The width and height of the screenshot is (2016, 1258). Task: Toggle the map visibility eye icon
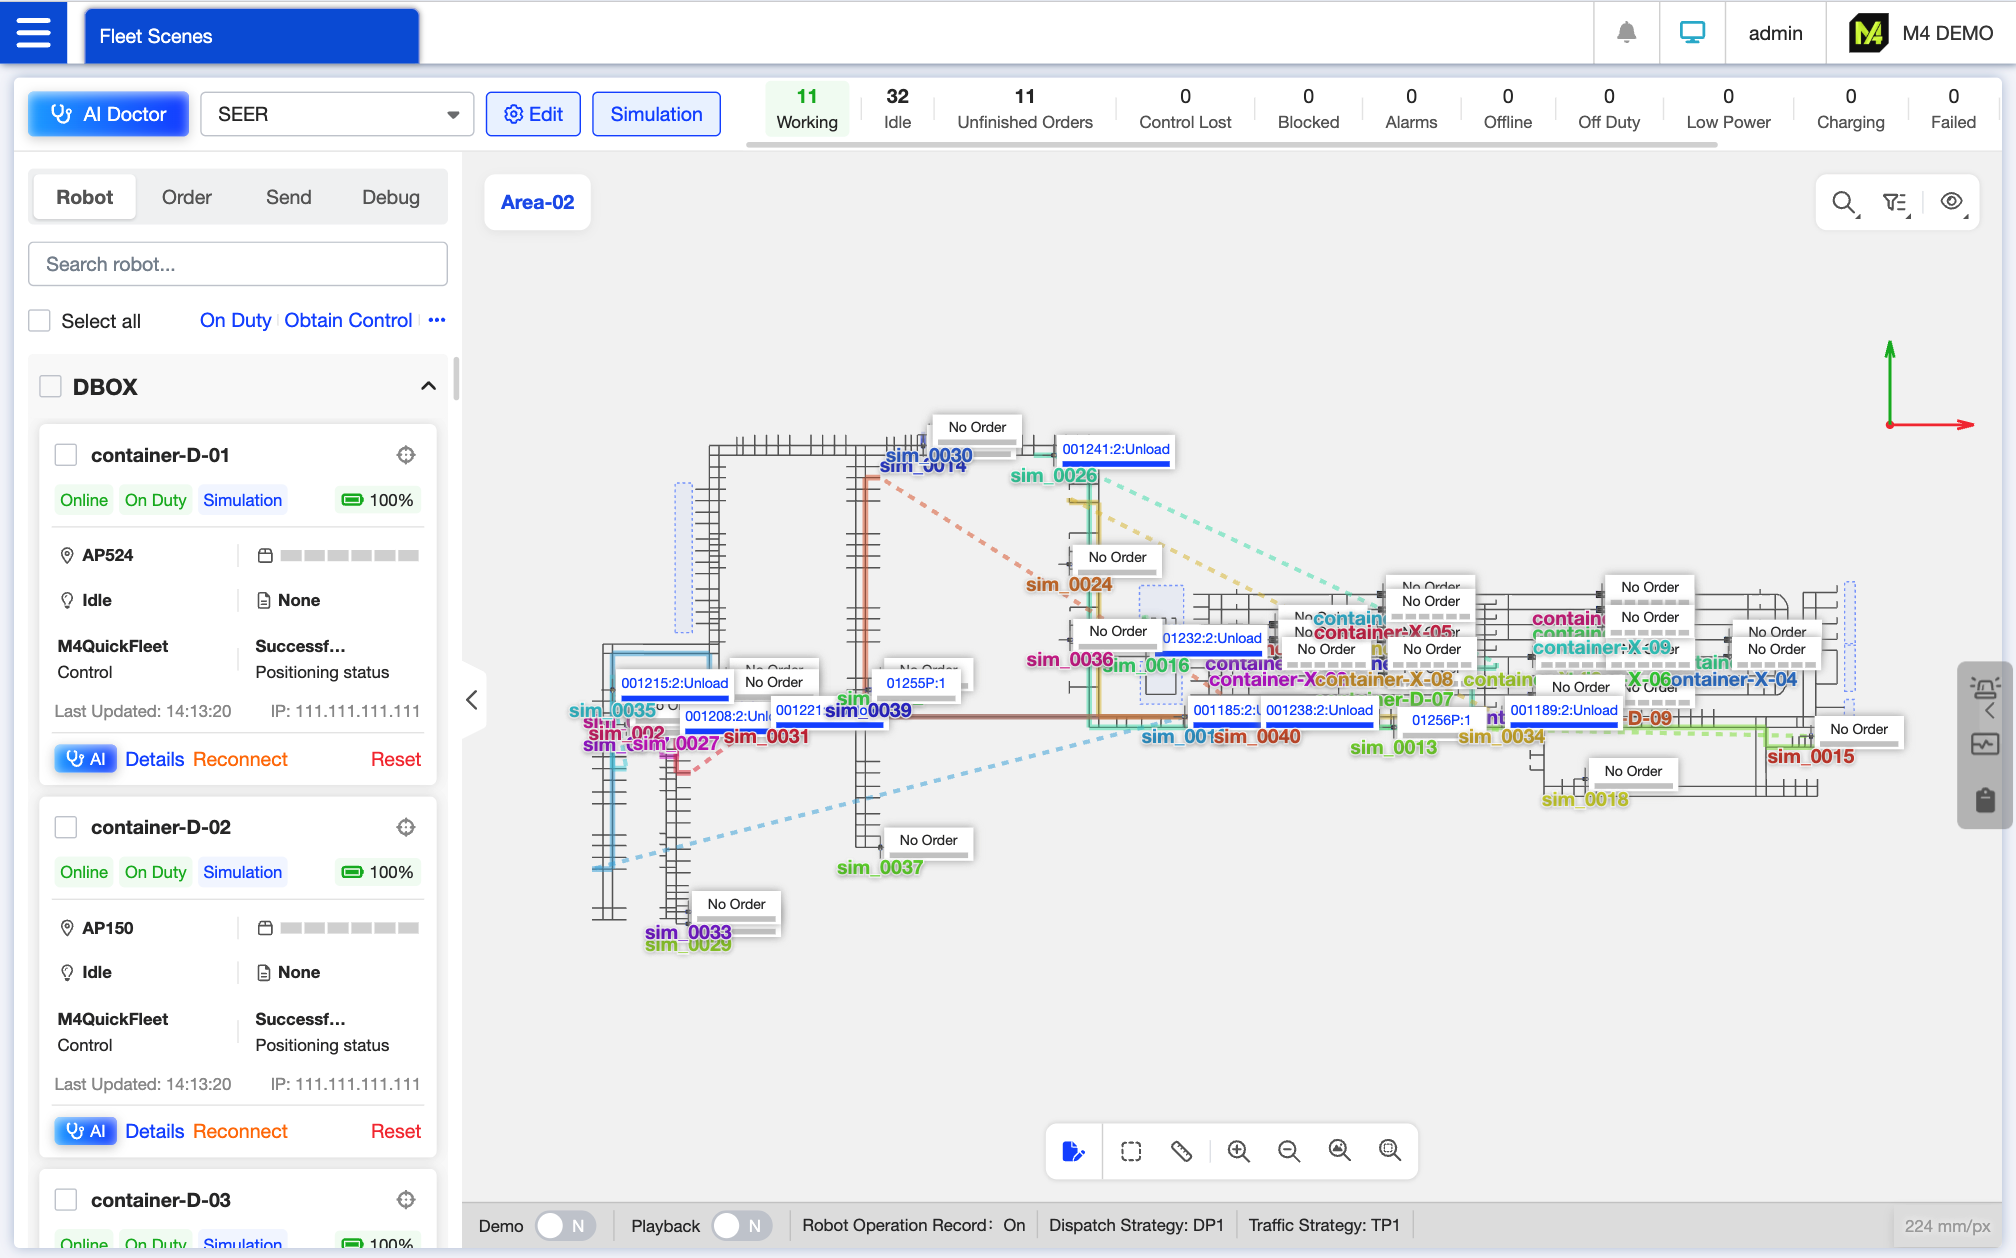(1951, 203)
